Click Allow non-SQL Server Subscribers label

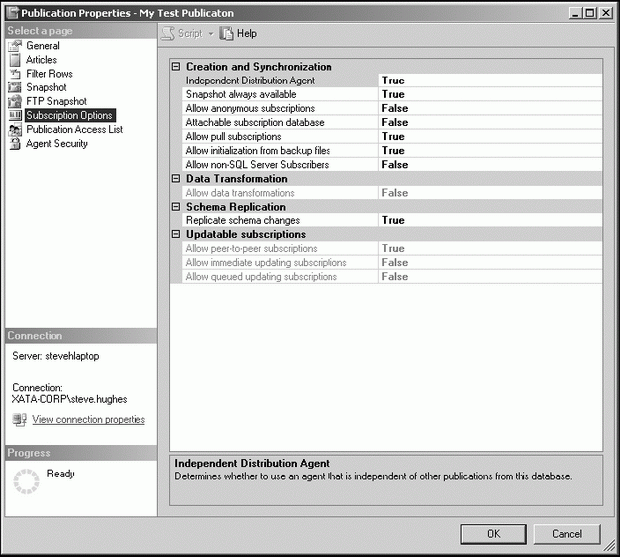tap(257, 165)
